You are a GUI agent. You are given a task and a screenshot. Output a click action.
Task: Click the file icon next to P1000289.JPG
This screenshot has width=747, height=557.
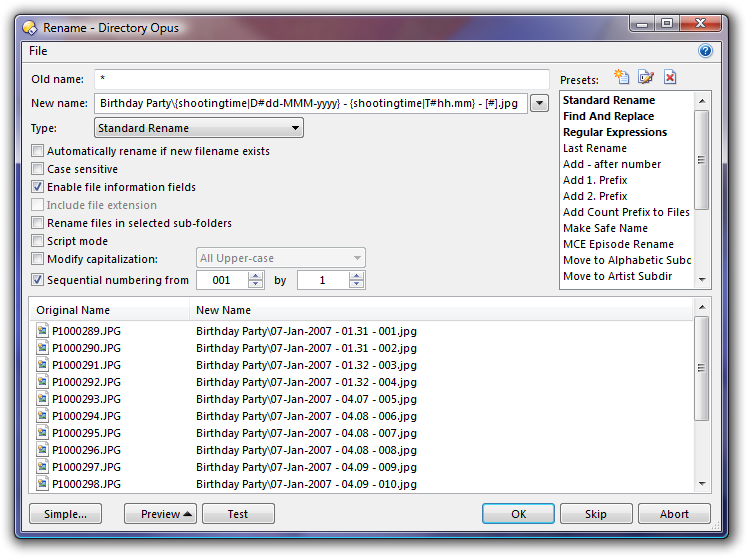pyautogui.click(x=42, y=330)
